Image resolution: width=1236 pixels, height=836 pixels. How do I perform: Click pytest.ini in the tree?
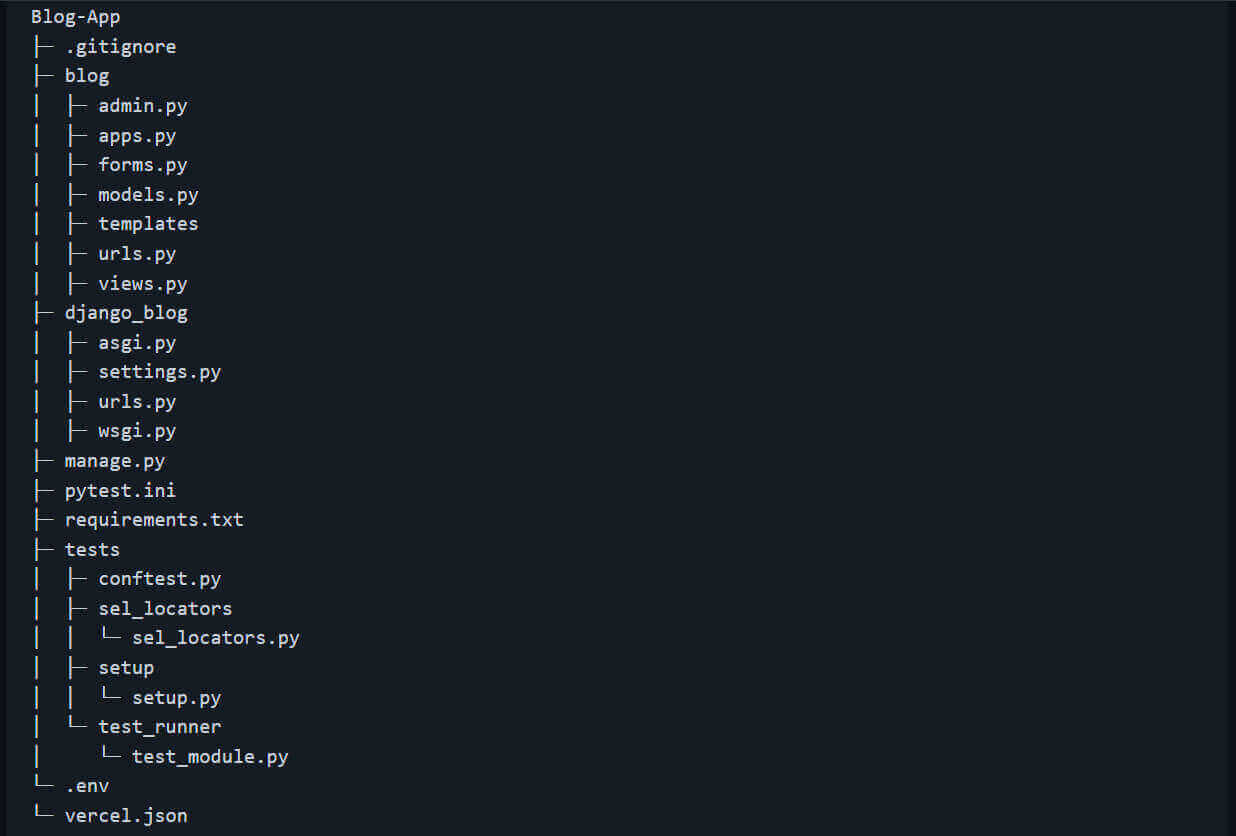(120, 491)
